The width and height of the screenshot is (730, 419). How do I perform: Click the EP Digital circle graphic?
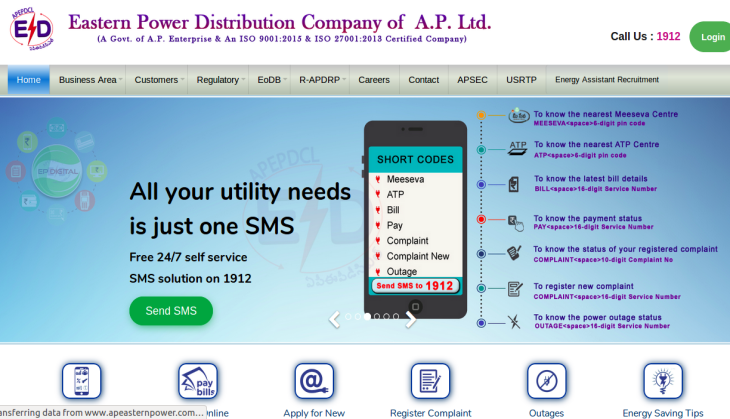57,171
